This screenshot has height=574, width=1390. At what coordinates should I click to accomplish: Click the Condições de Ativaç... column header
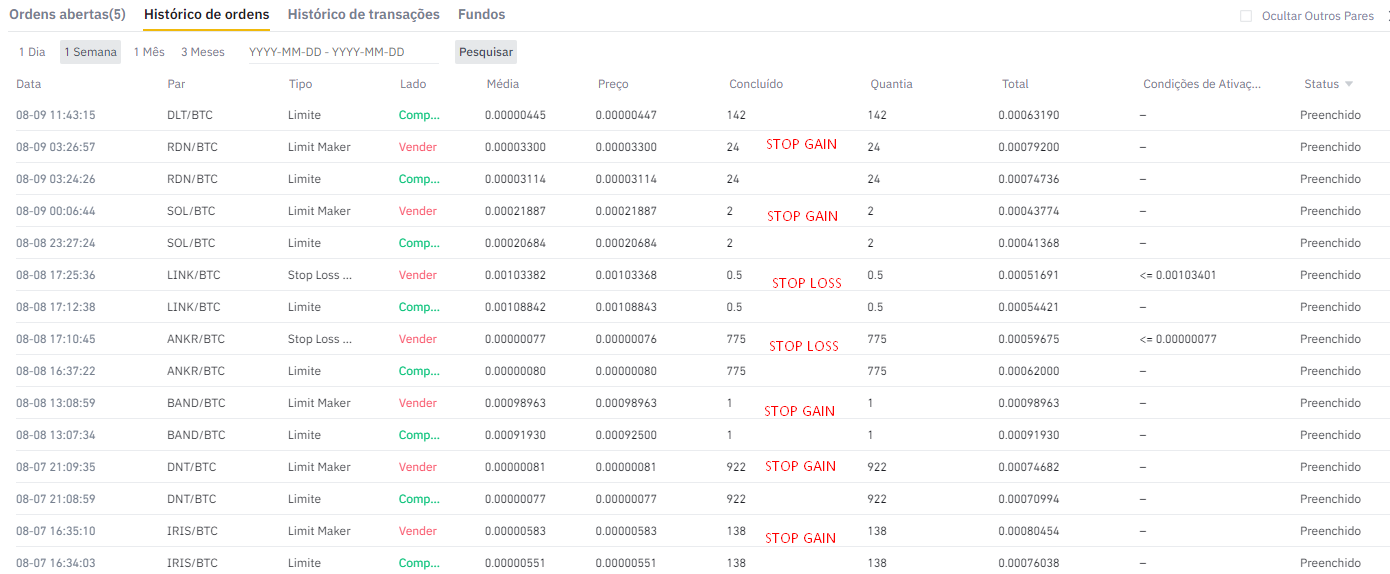coord(1202,84)
